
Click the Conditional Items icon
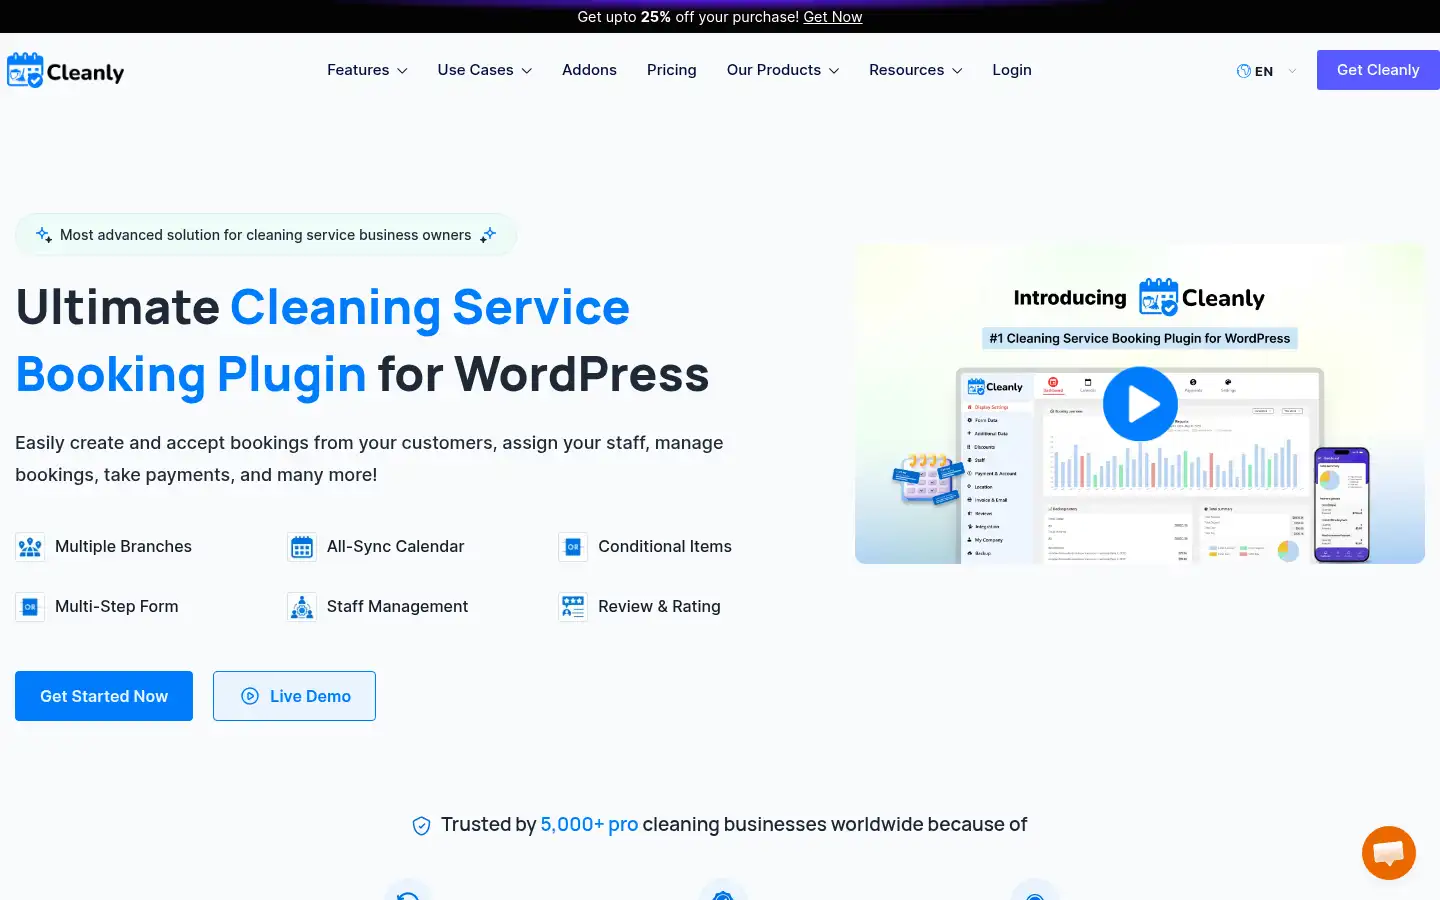tap(573, 547)
